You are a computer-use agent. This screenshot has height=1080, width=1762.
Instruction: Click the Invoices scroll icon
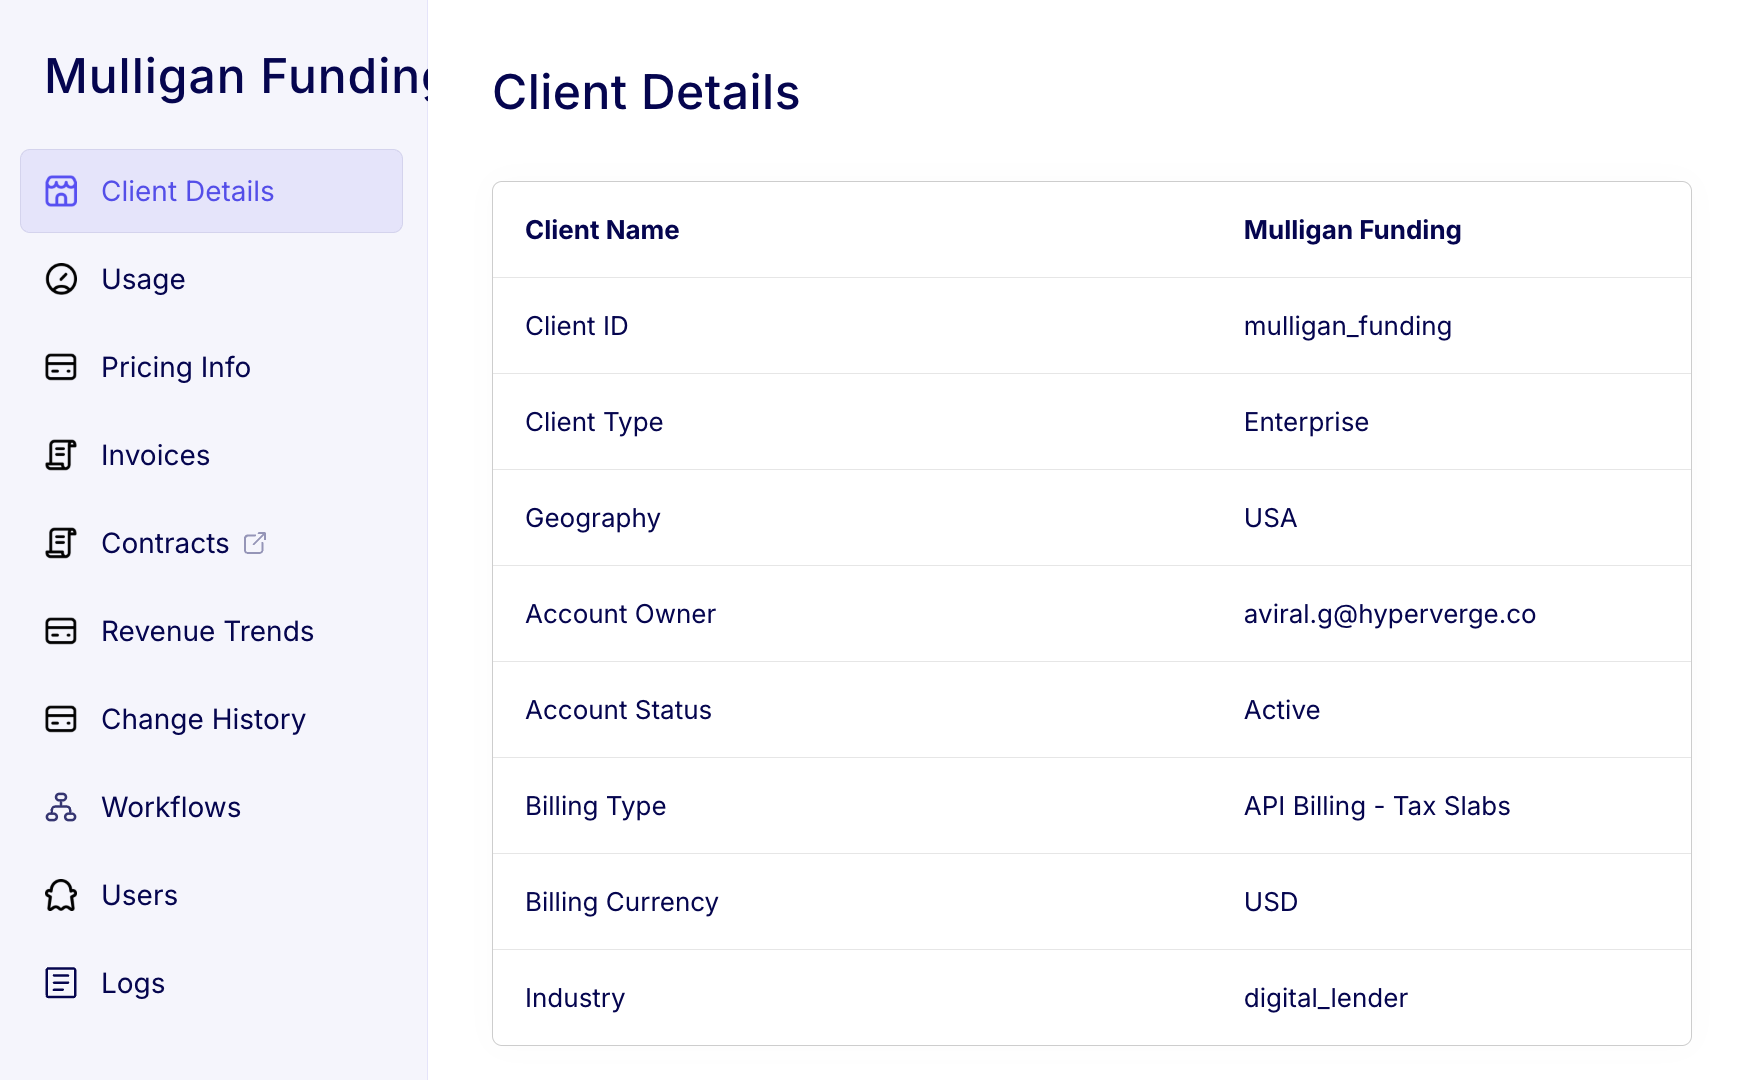[x=61, y=455]
